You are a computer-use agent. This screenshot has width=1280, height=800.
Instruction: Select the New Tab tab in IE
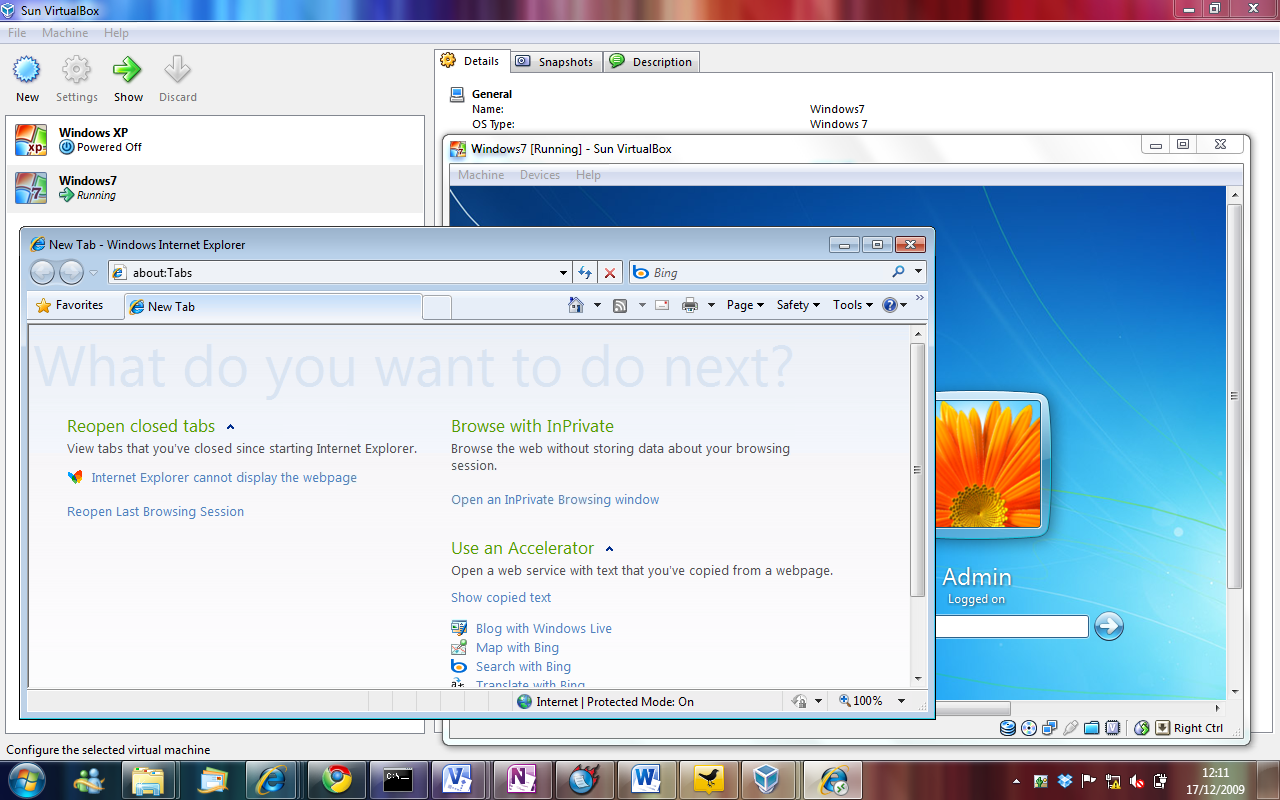click(272, 307)
